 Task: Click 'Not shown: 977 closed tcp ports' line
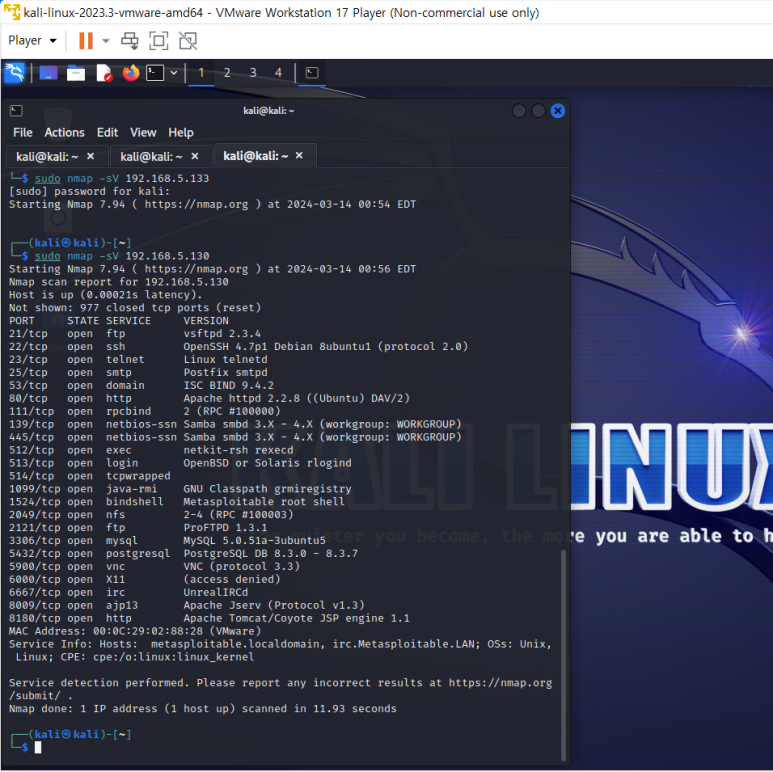pyautogui.click(x=135, y=308)
